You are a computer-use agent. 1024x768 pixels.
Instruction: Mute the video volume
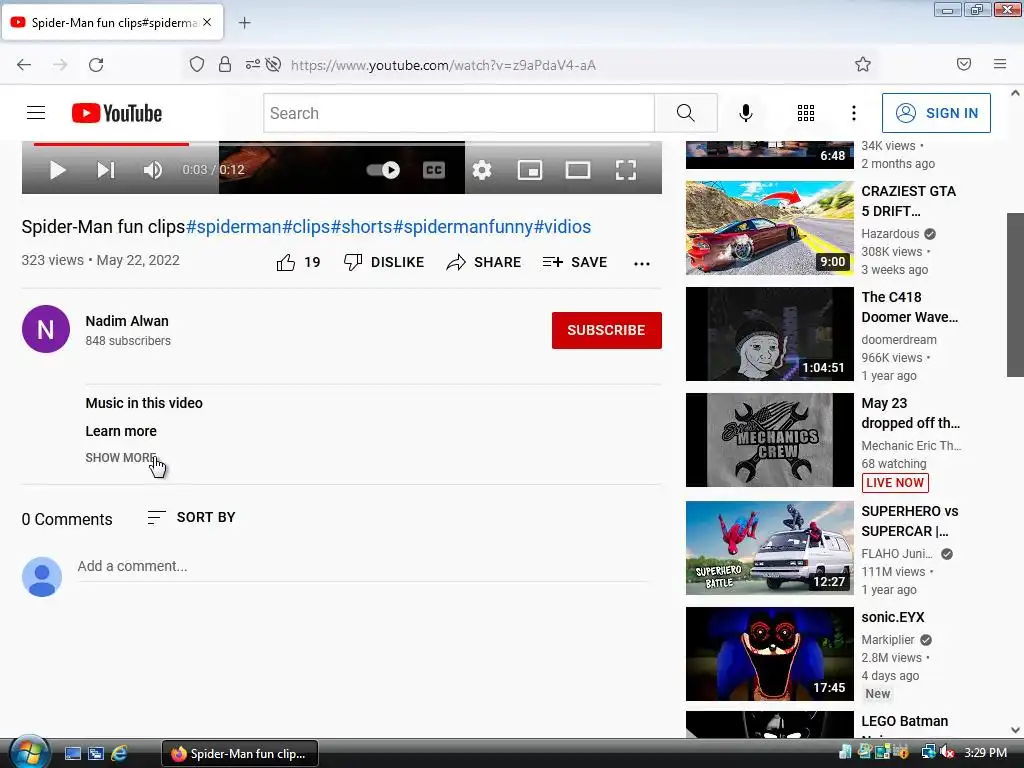pyautogui.click(x=153, y=170)
